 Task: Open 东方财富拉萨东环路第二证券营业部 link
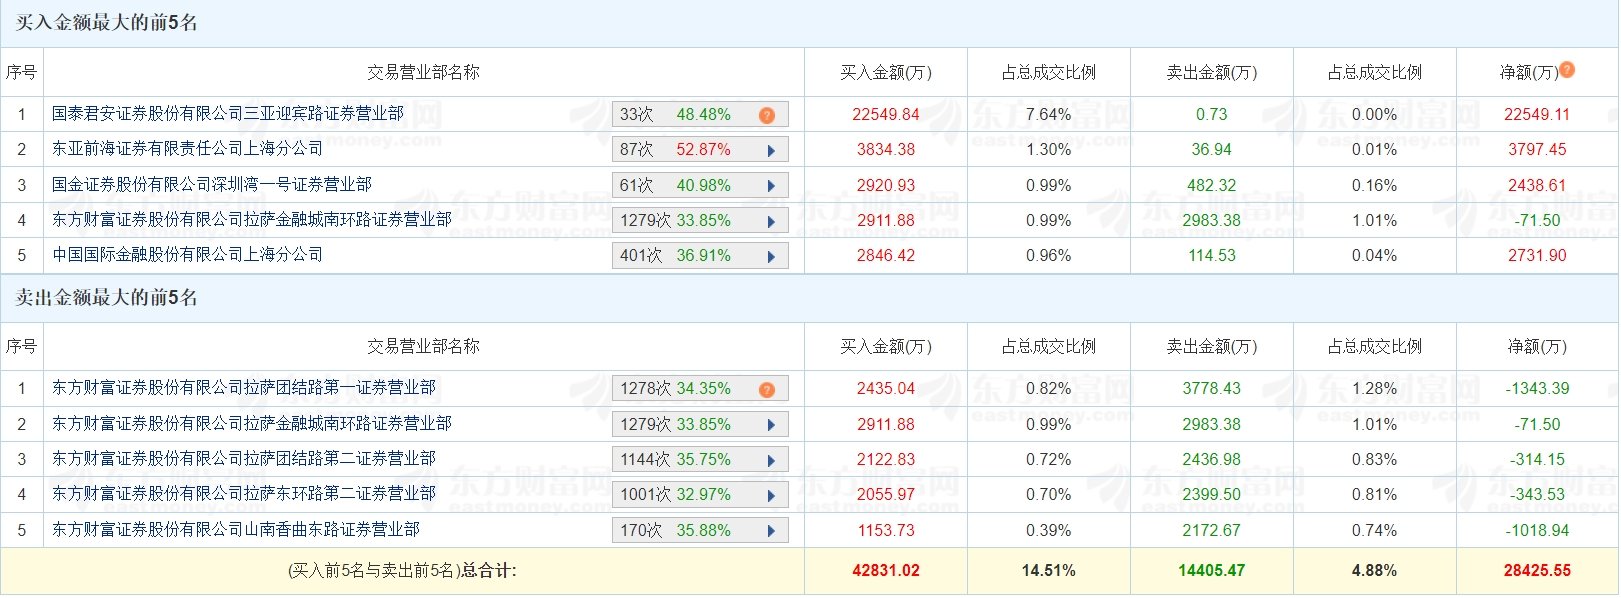pos(244,494)
